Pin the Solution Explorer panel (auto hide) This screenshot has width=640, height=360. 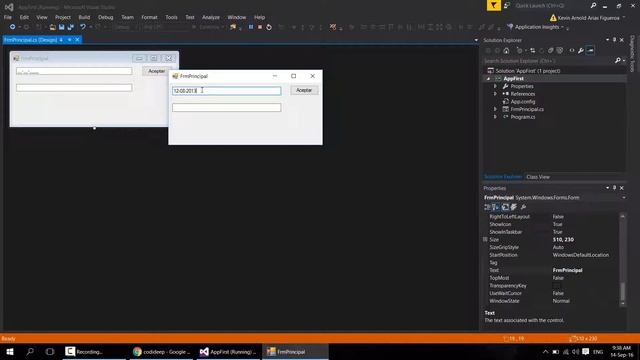[x=614, y=40]
